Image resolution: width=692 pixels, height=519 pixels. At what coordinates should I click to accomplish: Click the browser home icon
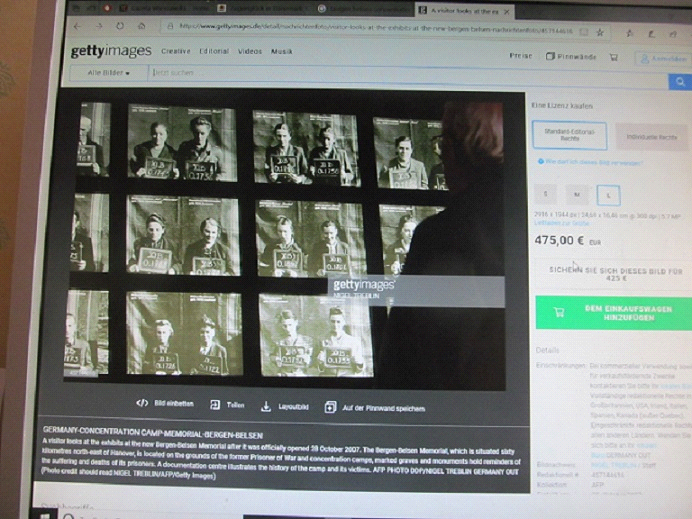[141, 26]
